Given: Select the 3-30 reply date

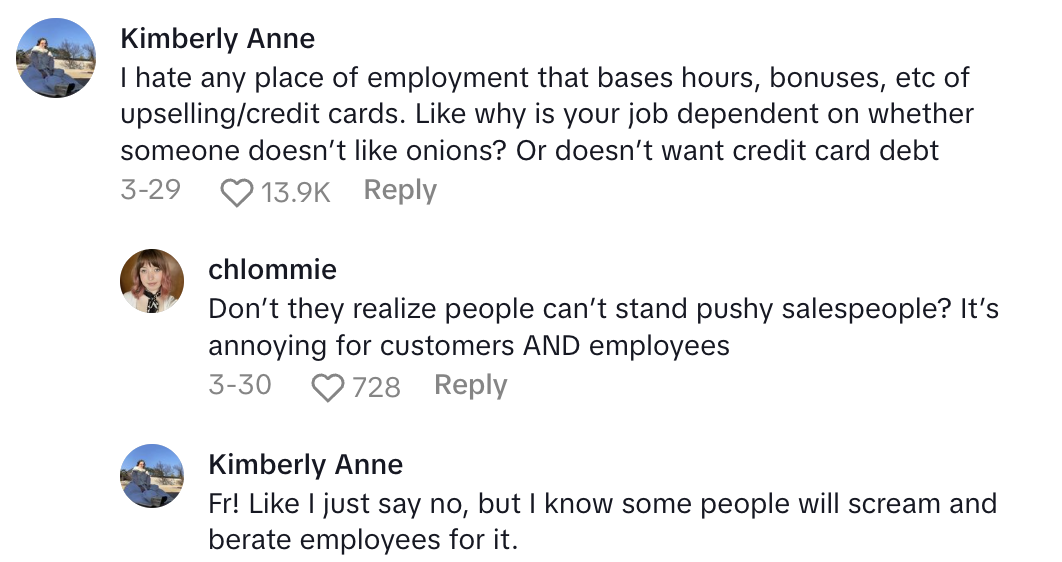Looking at the screenshot, I should tap(239, 385).
